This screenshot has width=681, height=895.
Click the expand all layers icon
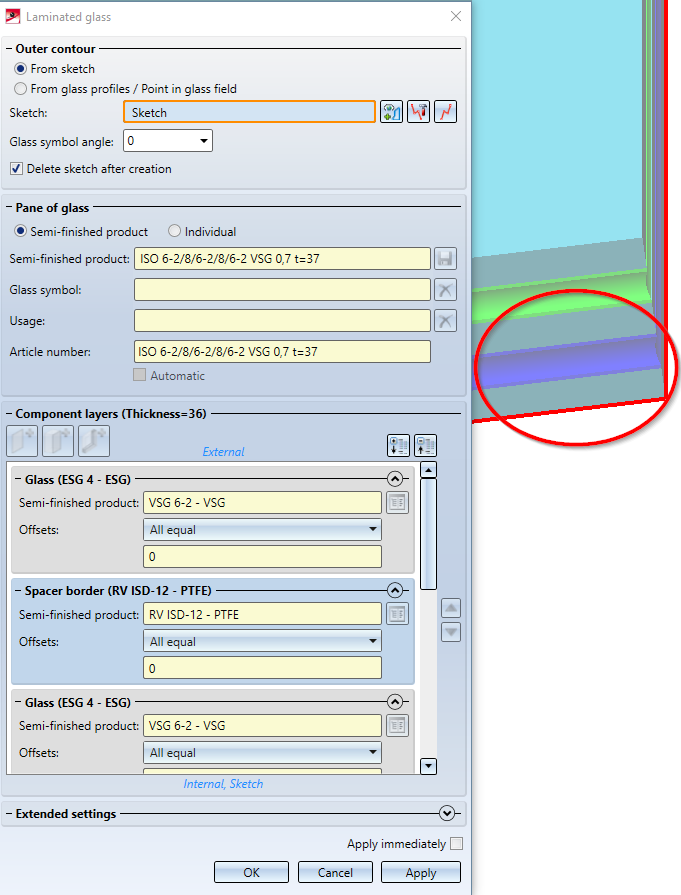point(398,445)
